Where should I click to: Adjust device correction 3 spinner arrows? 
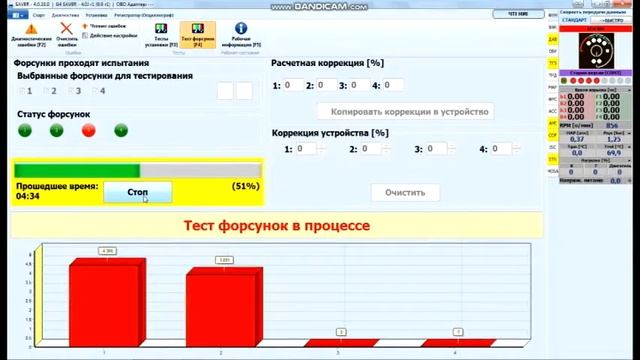click(451, 149)
